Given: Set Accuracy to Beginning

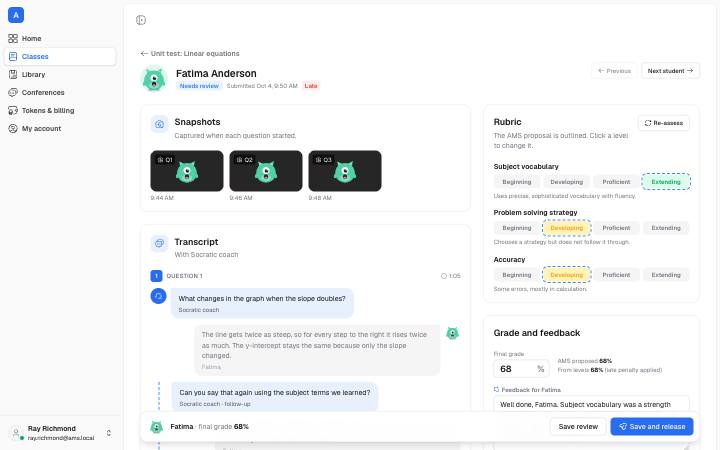Looking at the screenshot, I should click(517, 275).
